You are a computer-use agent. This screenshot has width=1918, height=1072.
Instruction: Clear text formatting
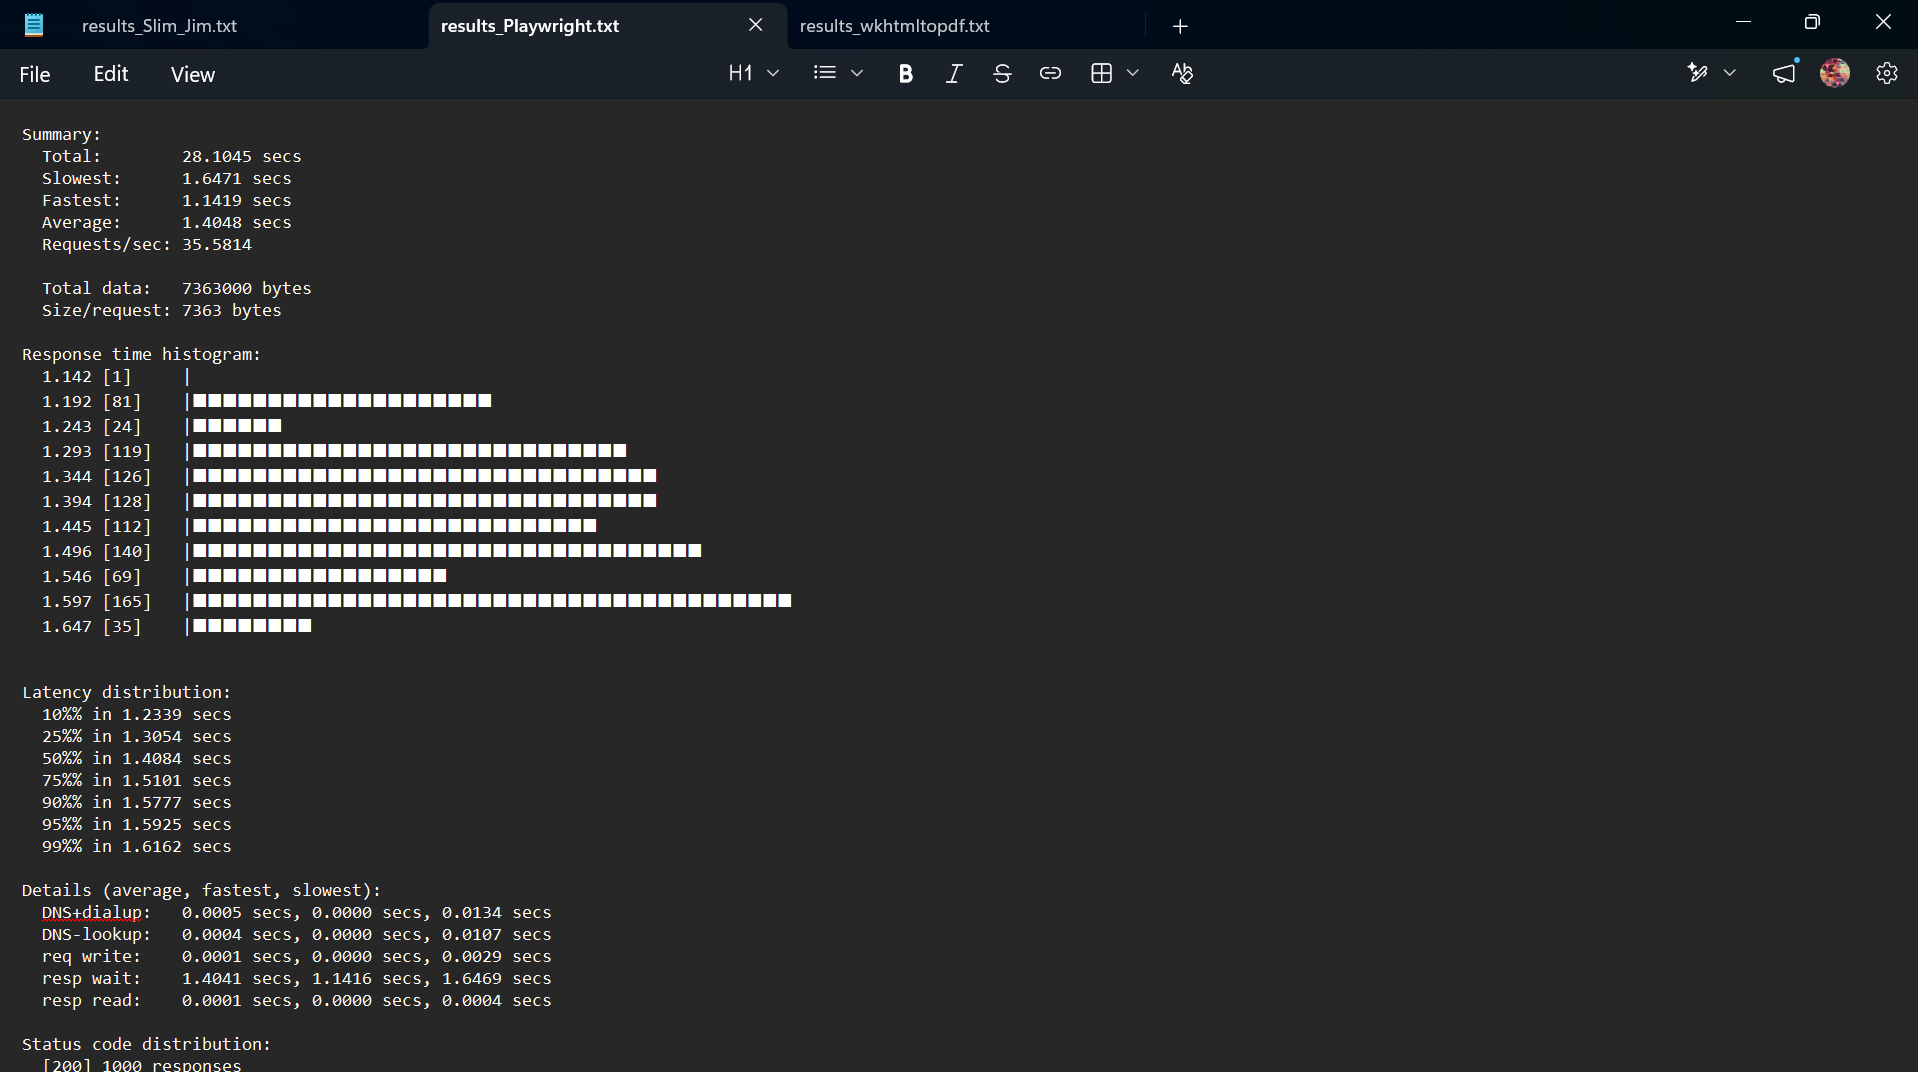click(1182, 73)
